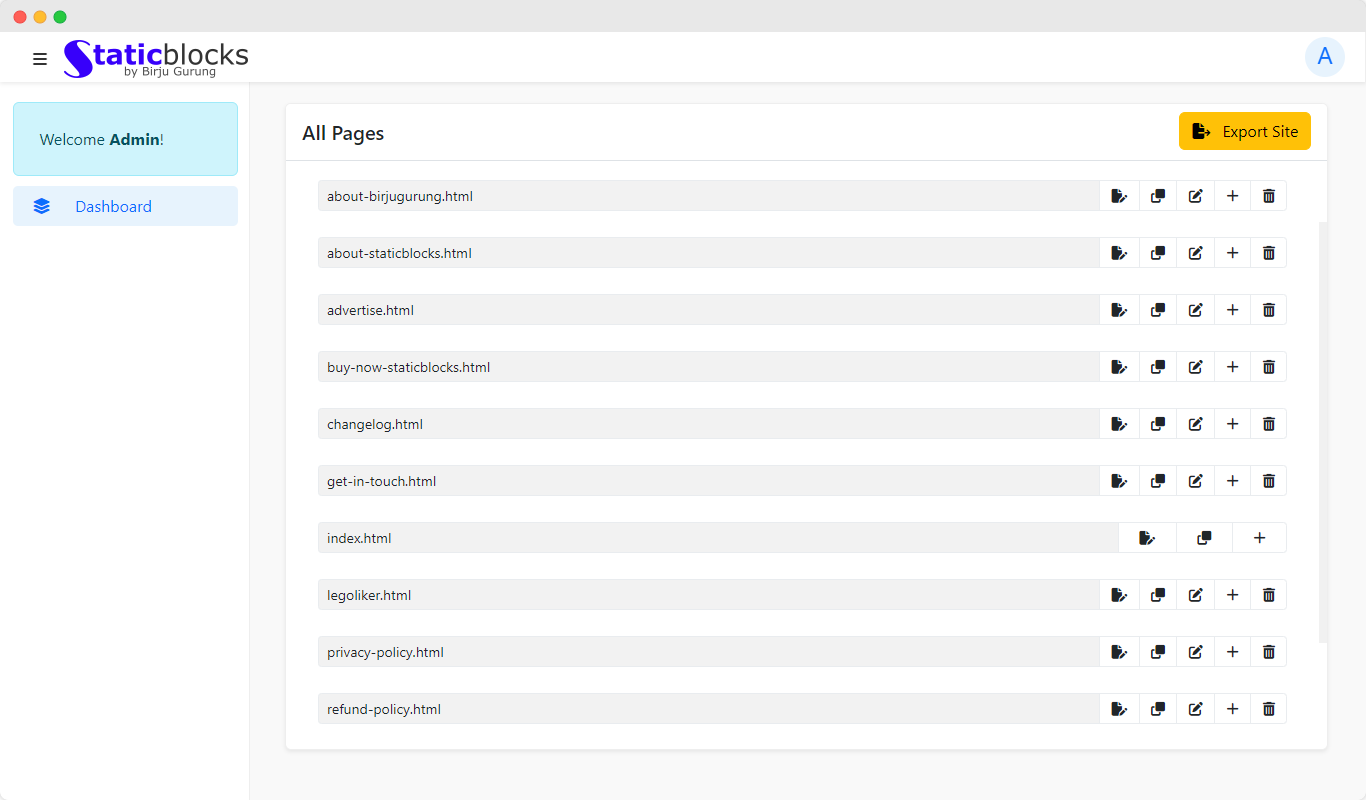Click the Export Site button
1366x800 pixels.
(1245, 131)
